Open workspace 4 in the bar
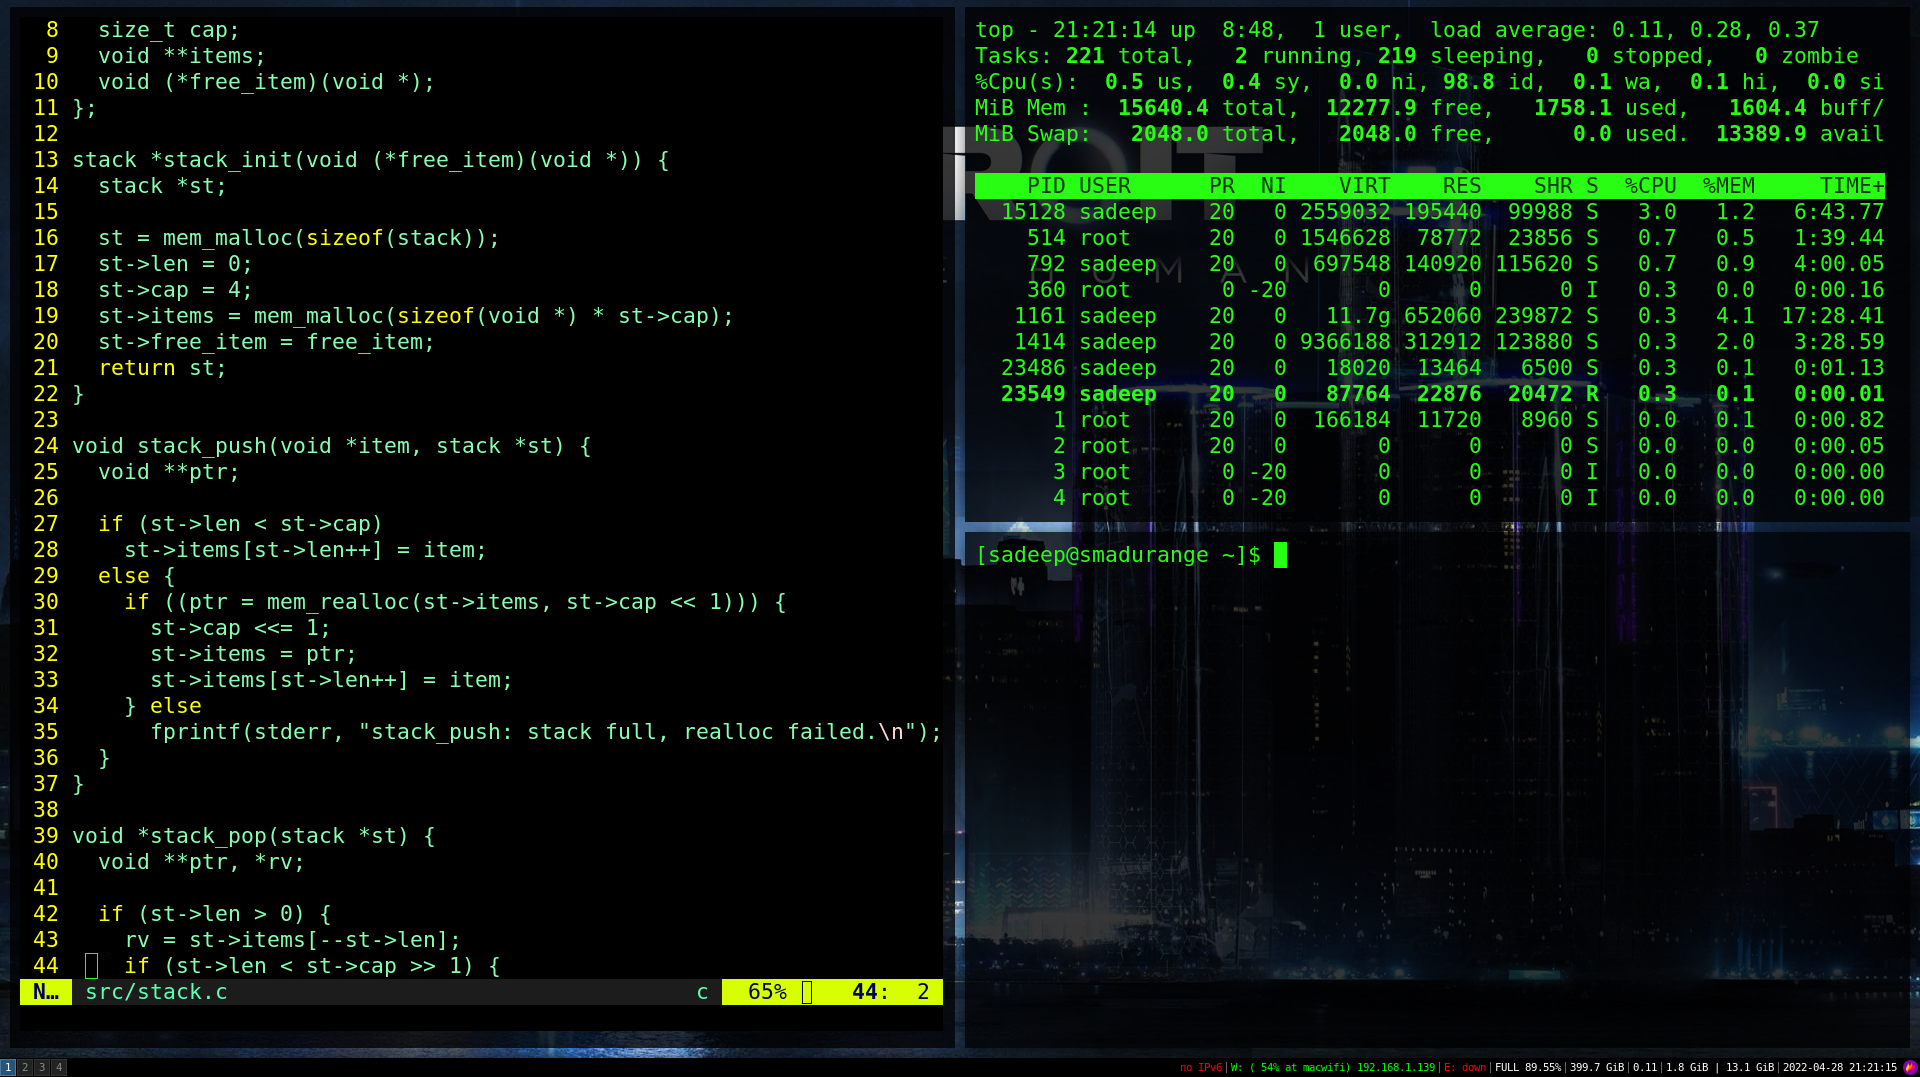1920x1077 pixels. pos(59,1067)
